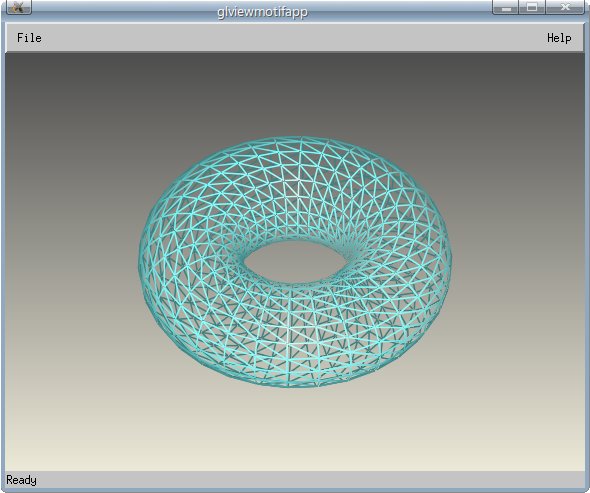Click the back upper rim of the torus
The image size is (590, 493).
297,158
